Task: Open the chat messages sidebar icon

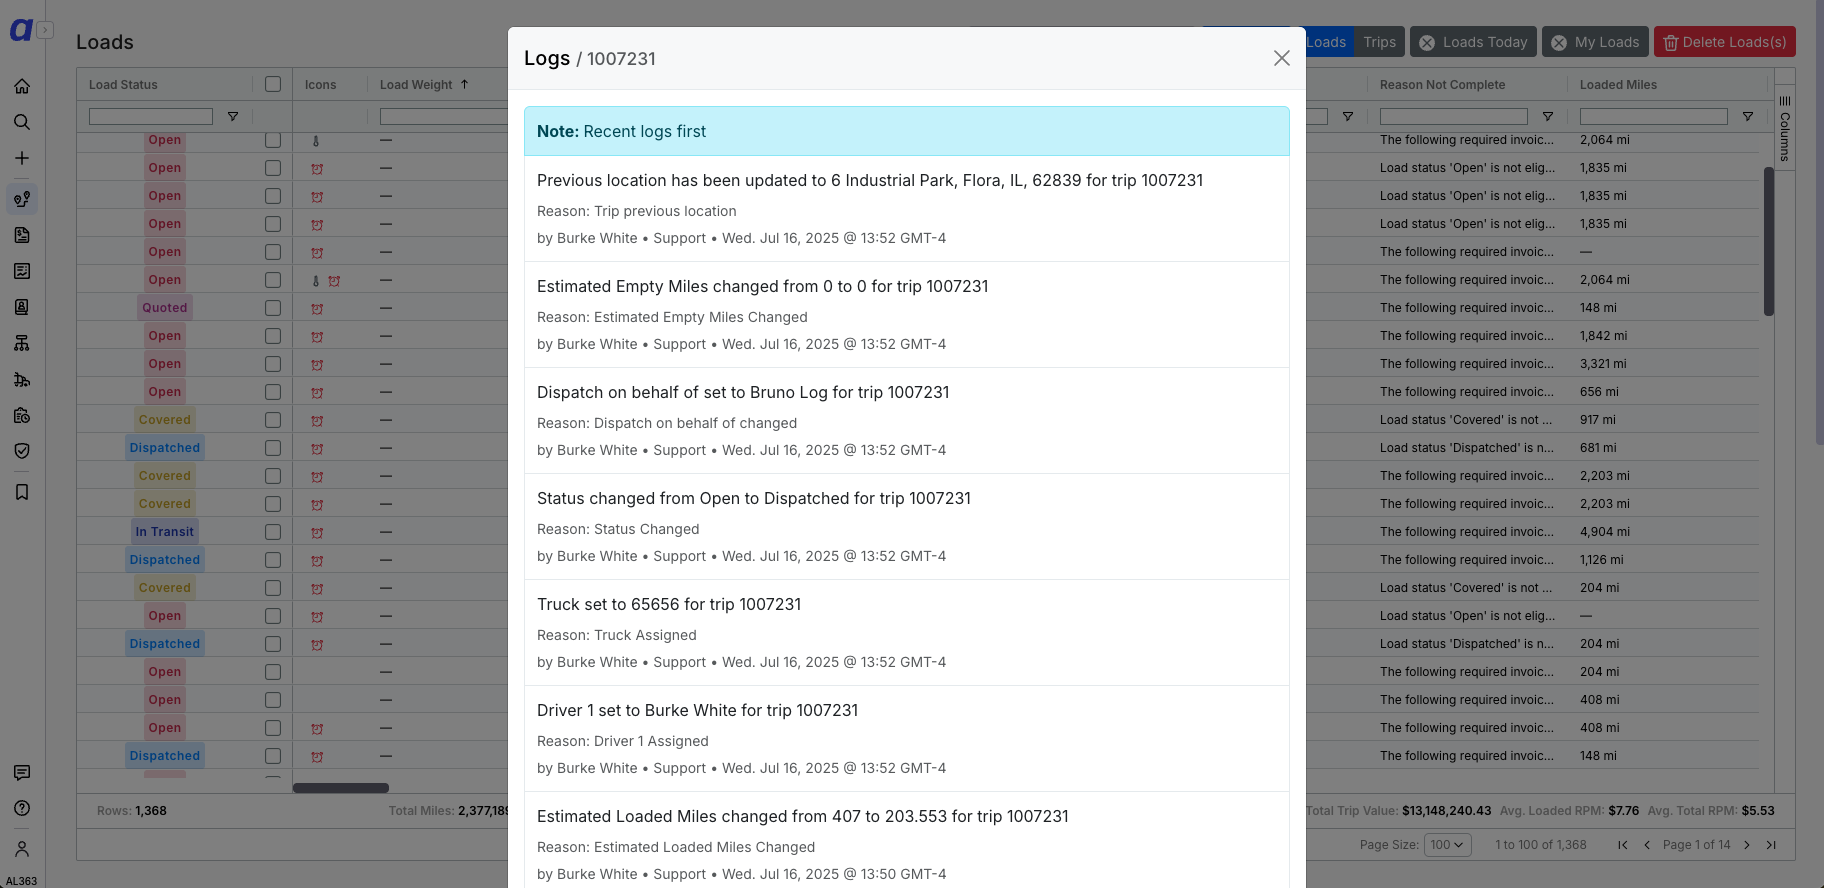Action: pos(22,772)
